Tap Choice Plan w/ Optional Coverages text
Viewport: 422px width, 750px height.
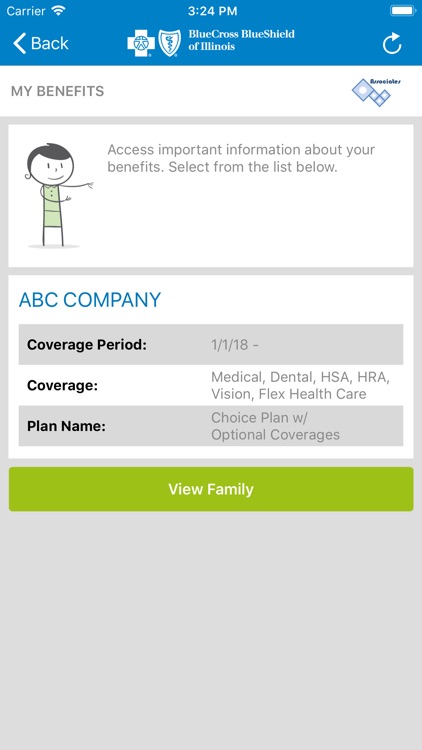pos(276,426)
